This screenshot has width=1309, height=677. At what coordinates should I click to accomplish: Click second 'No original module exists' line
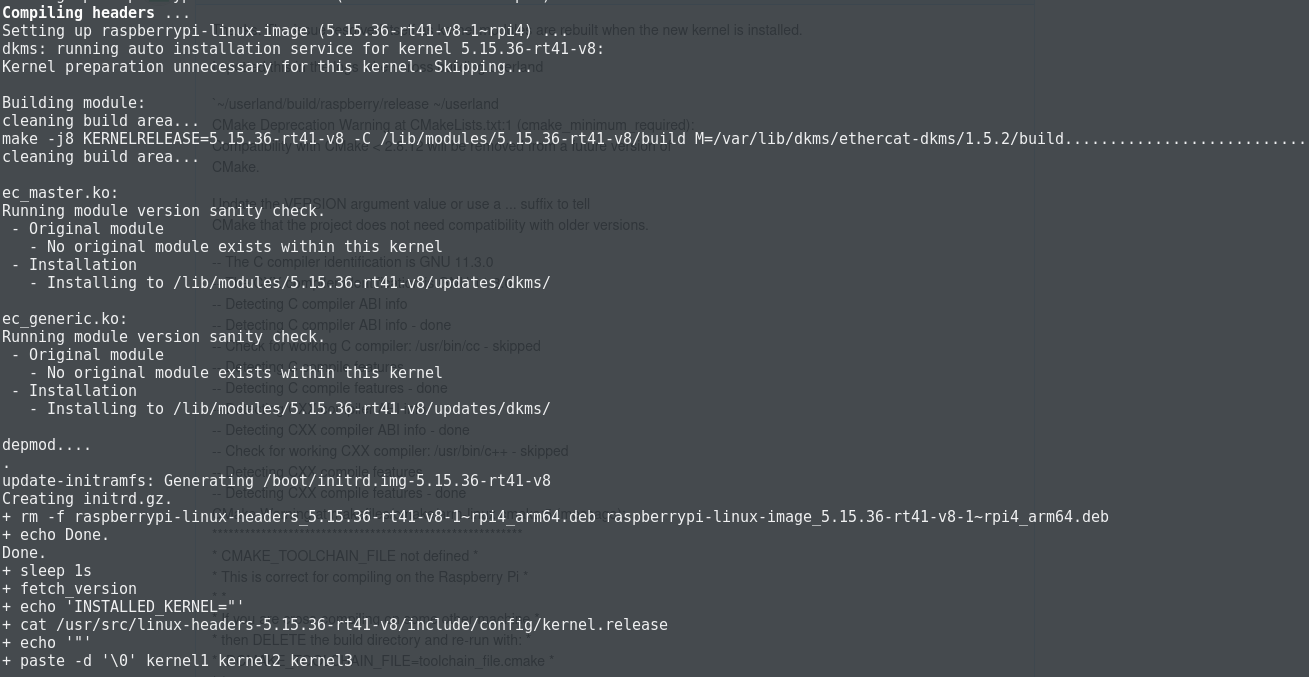click(x=236, y=373)
